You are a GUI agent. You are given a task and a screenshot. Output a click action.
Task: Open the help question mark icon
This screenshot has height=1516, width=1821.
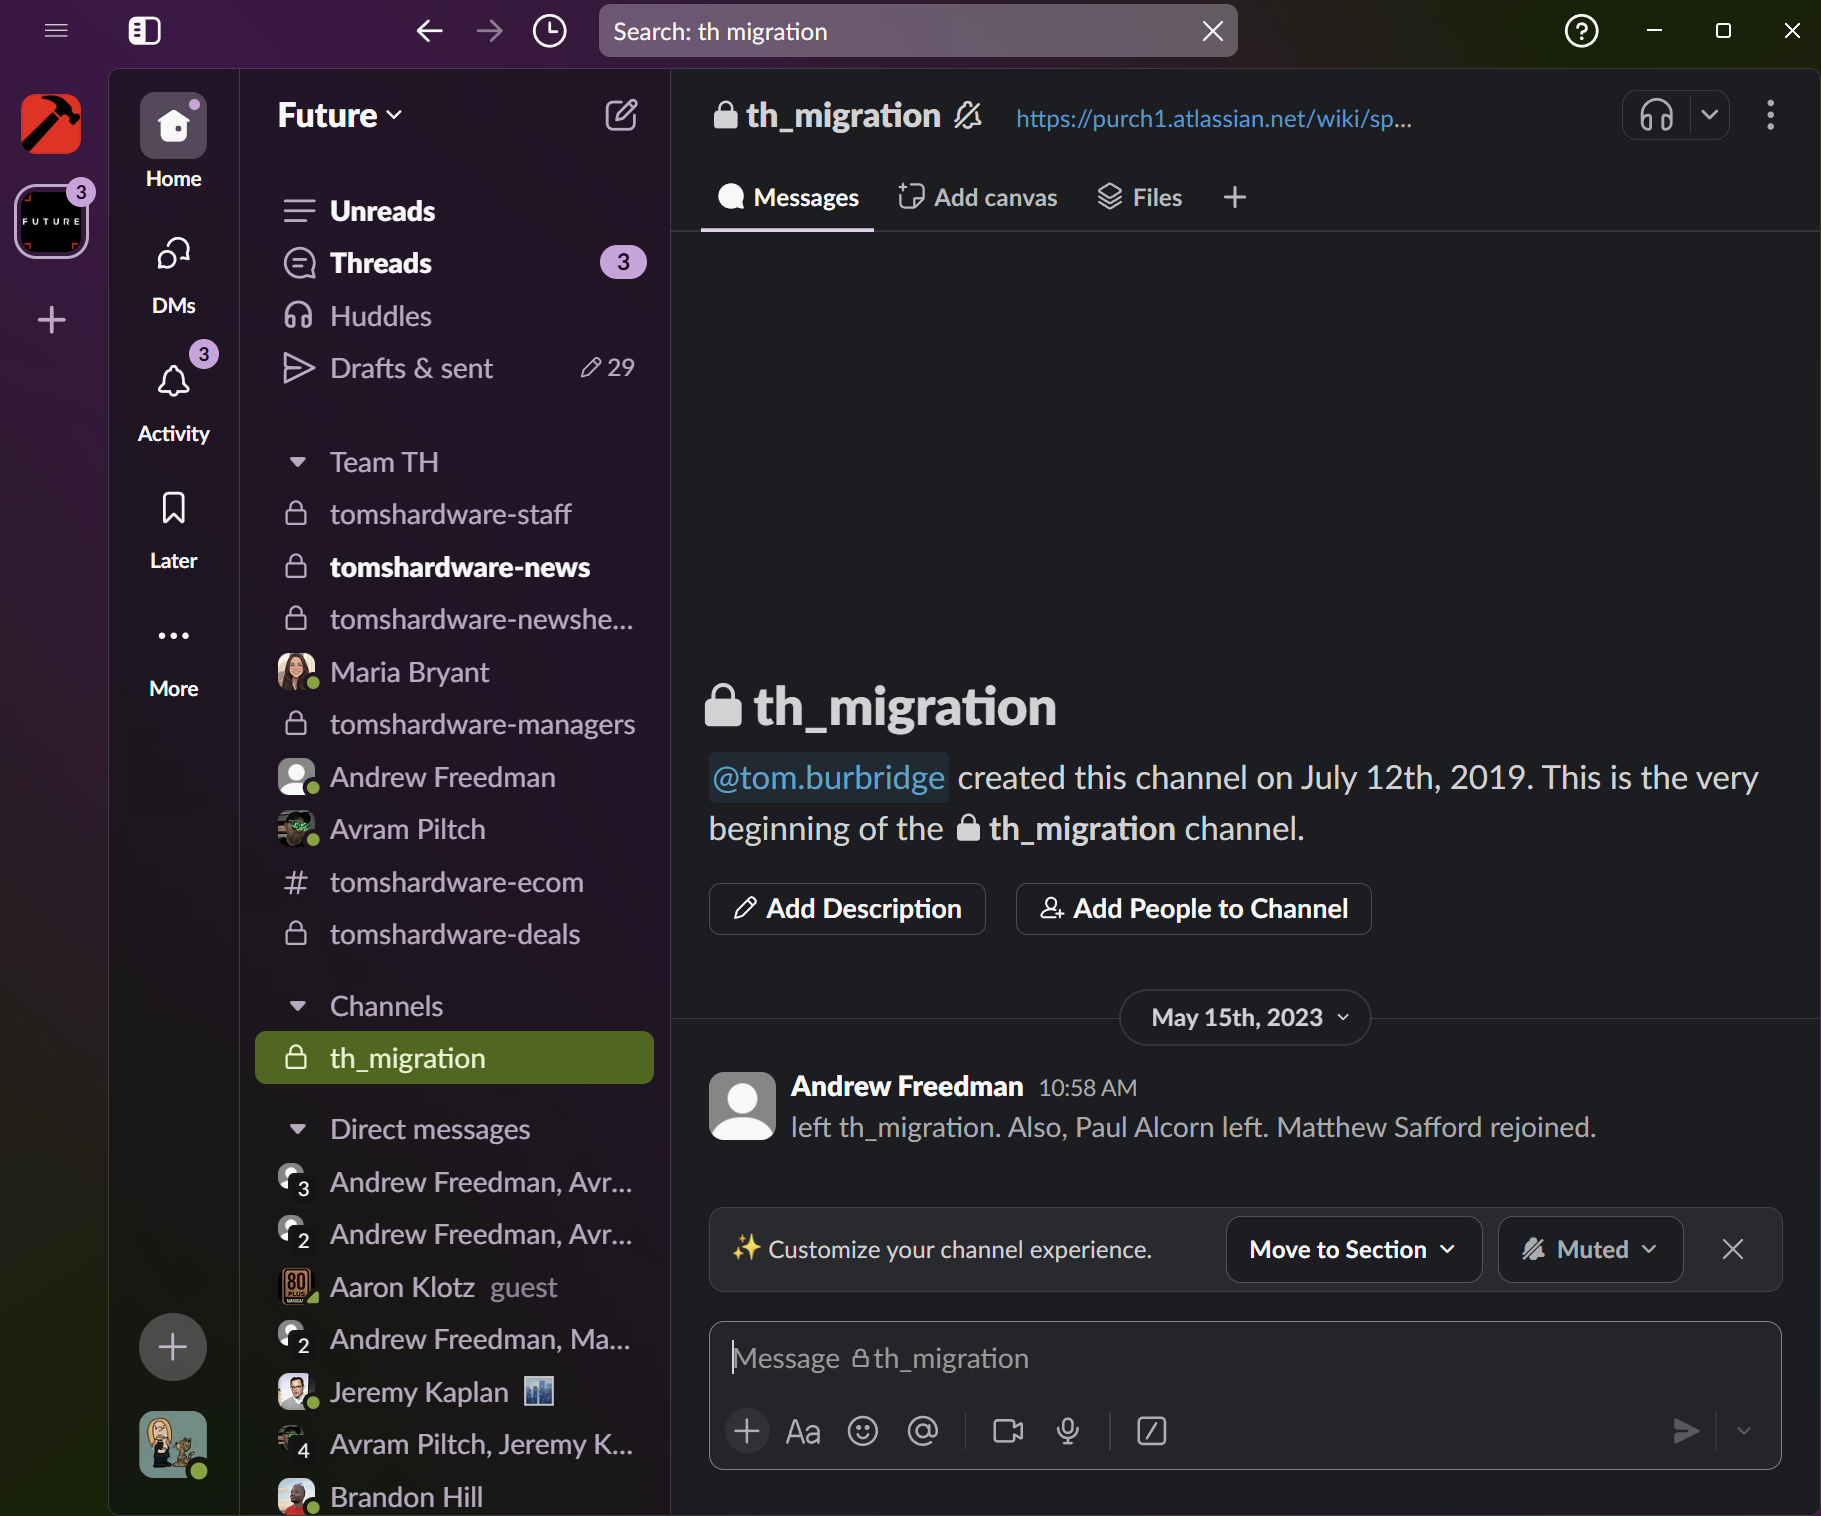pos(1581,31)
